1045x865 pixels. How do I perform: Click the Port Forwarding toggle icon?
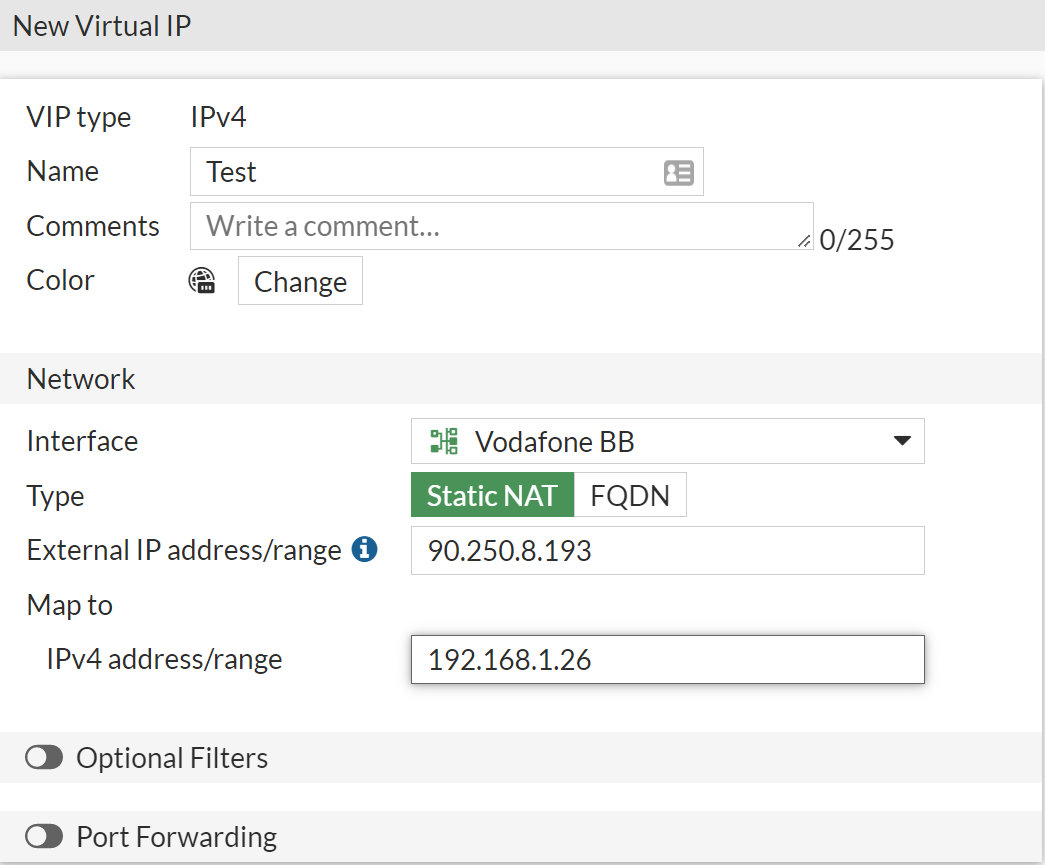44,836
